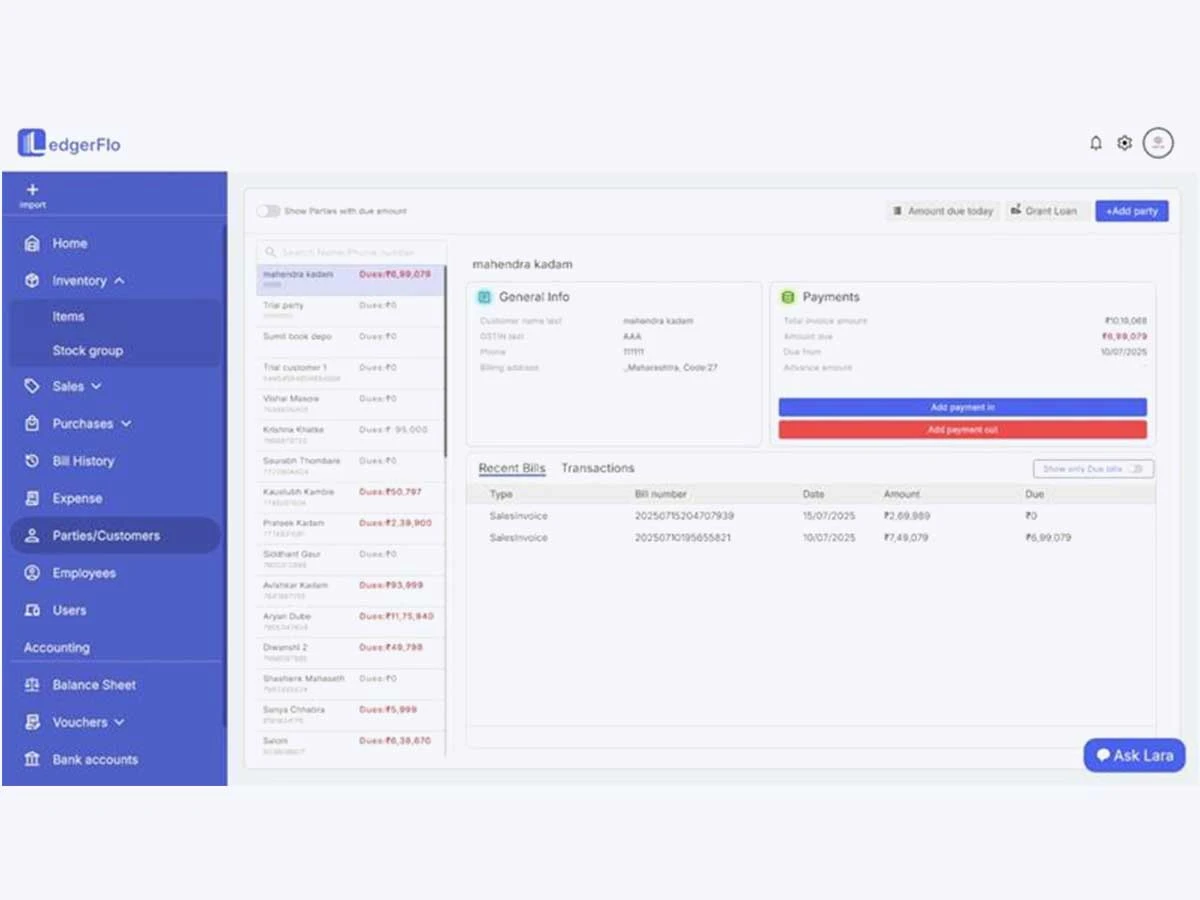The image size is (1200, 900).
Task: Click the Bank accounts building icon
Action: tap(32, 759)
